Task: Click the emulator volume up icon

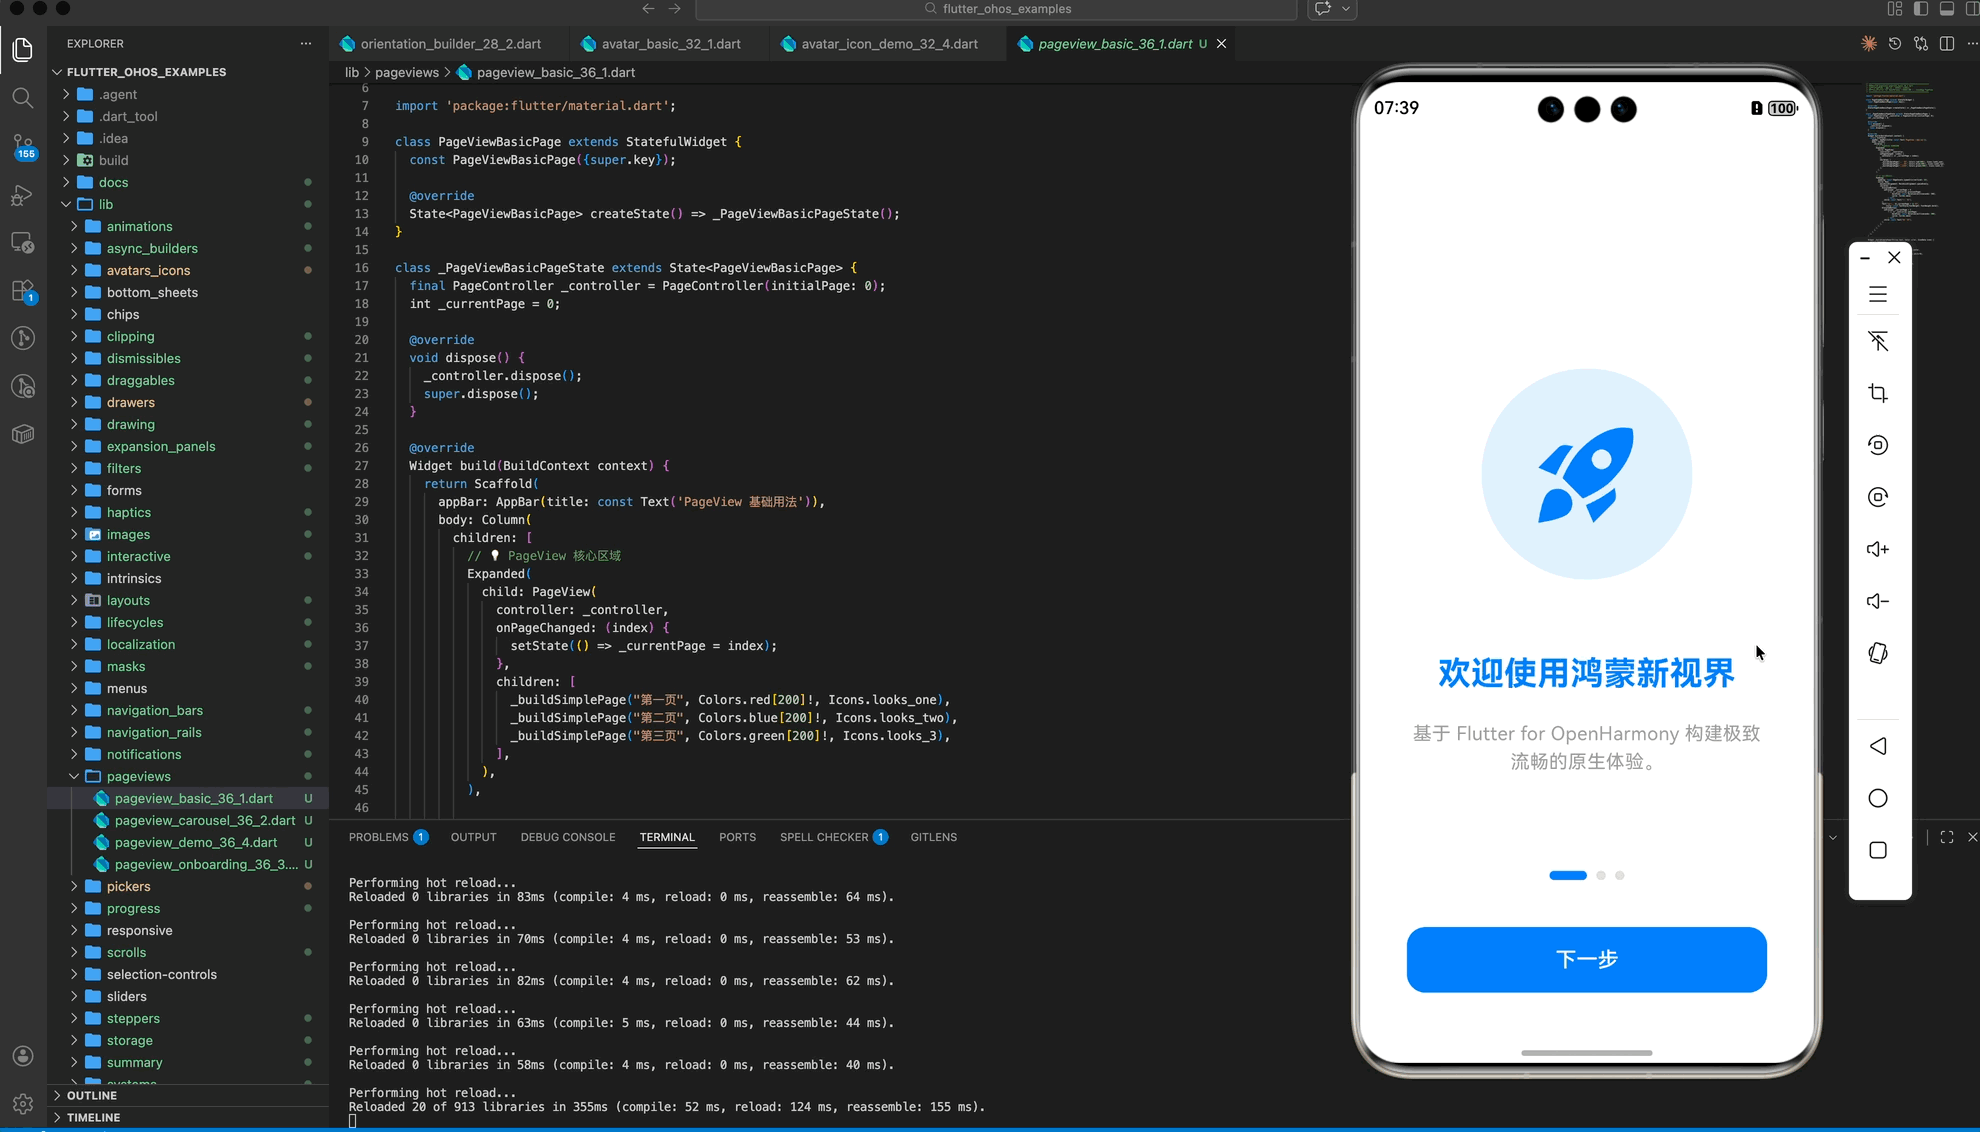Action: 1877,549
